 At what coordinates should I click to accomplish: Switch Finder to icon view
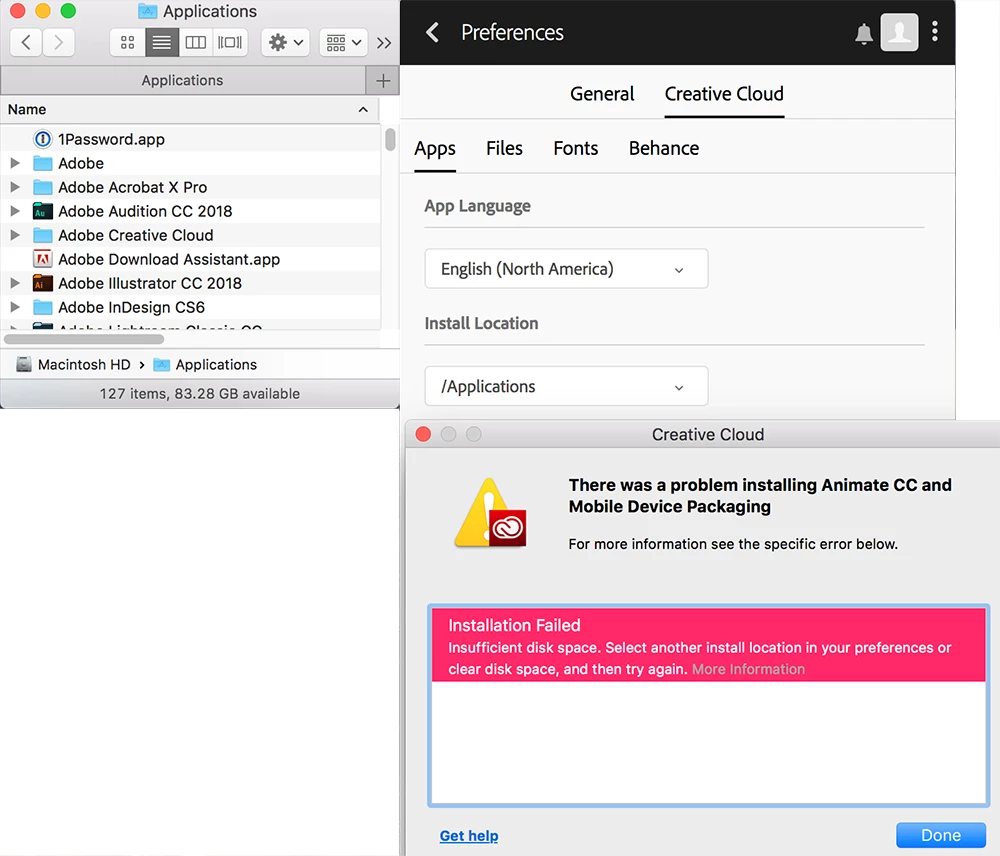[128, 43]
